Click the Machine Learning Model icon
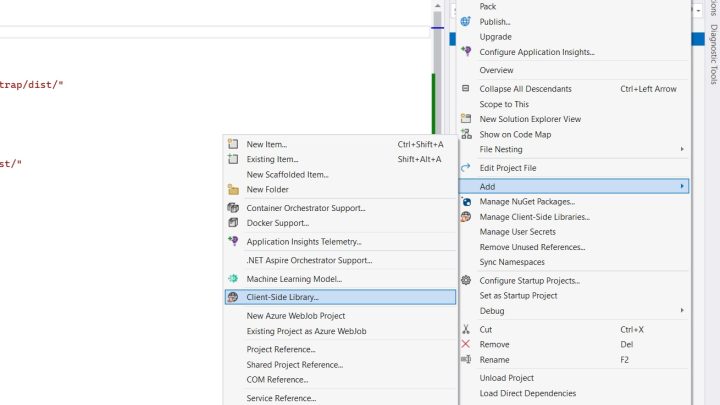The height and width of the screenshot is (405, 720). [x=233, y=278]
